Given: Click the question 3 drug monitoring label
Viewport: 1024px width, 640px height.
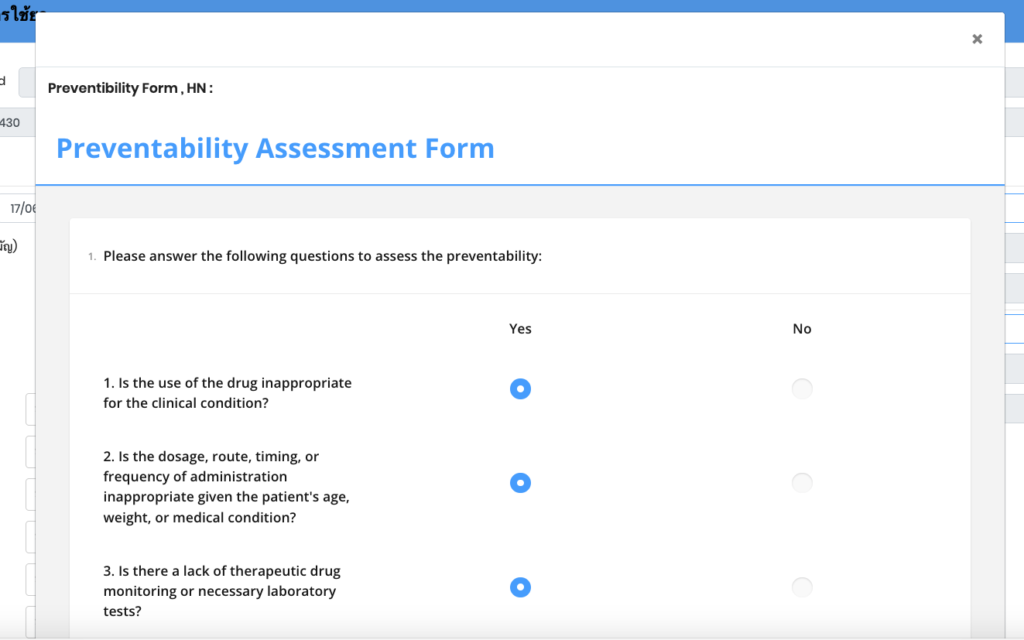Looking at the screenshot, I should point(221,590).
